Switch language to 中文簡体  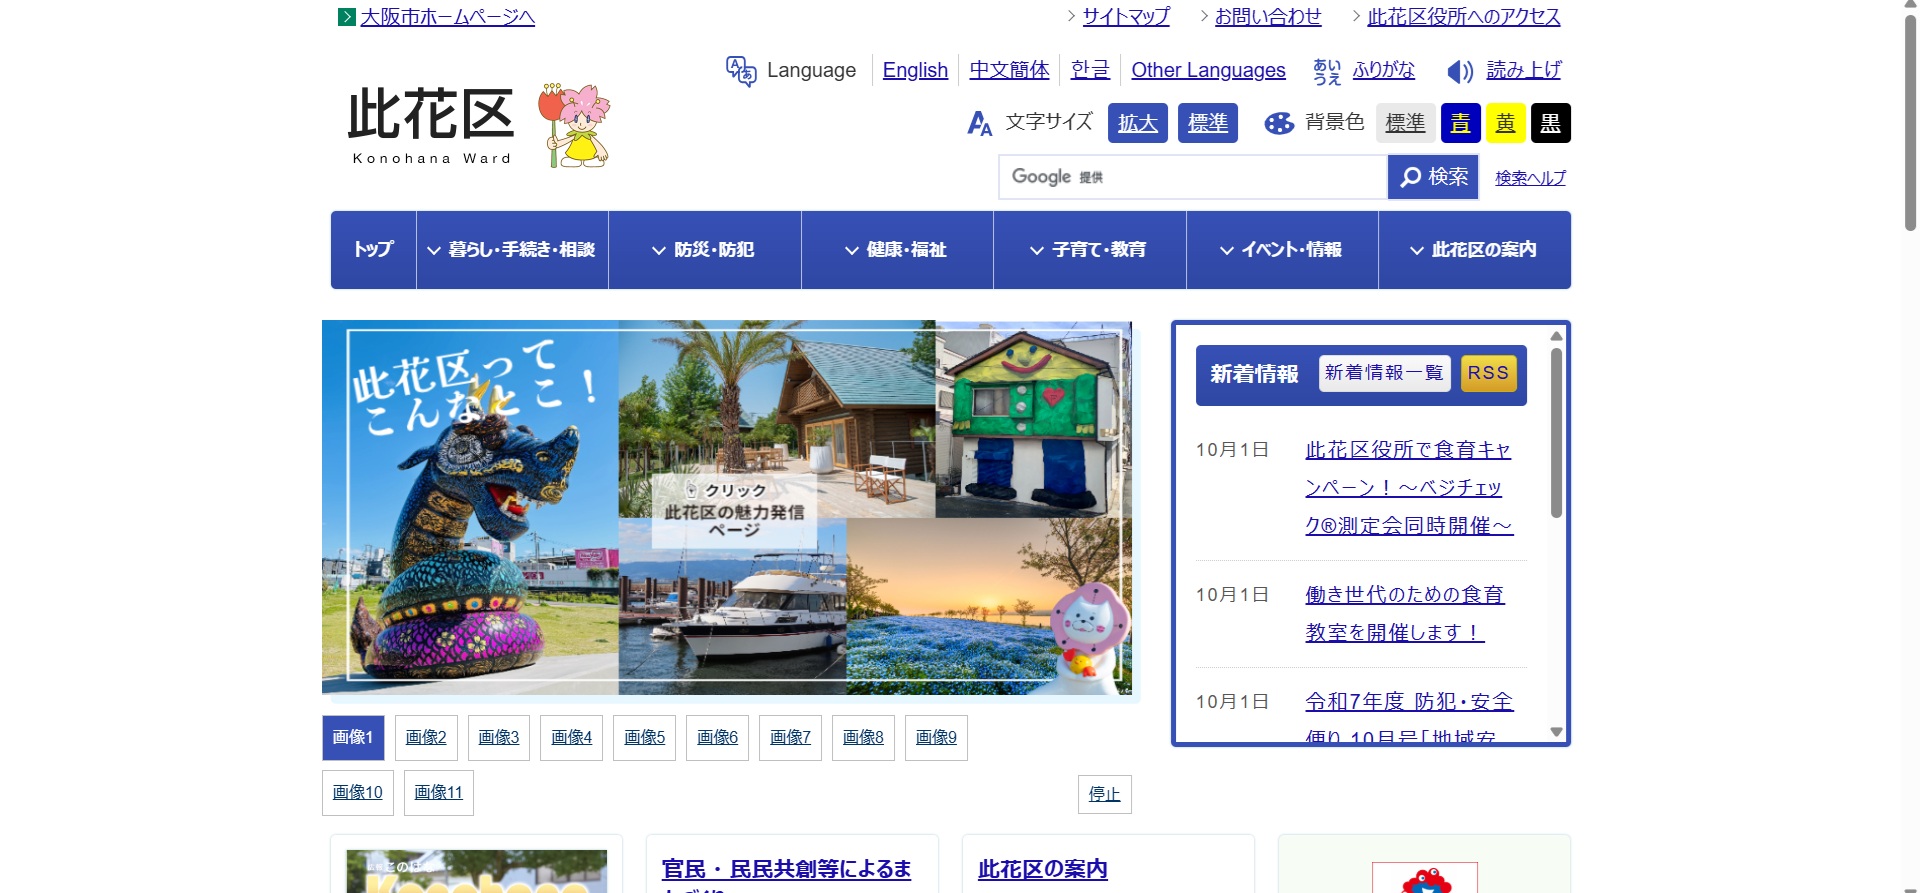(x=1009, y=70)
